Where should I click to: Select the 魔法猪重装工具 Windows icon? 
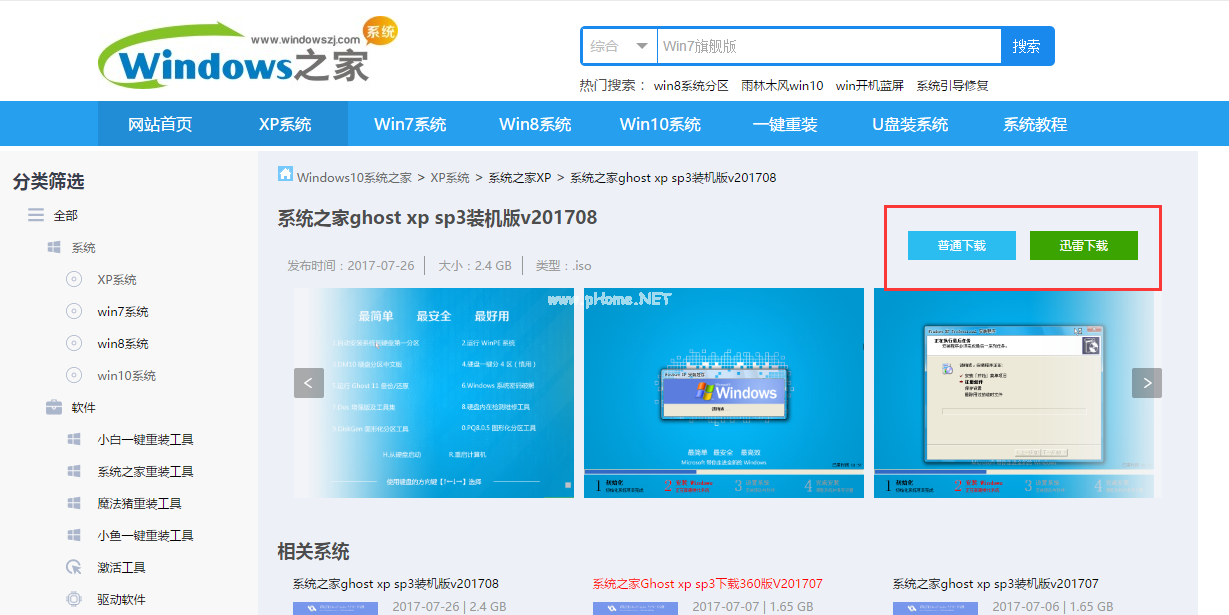[x=75, y=503]
